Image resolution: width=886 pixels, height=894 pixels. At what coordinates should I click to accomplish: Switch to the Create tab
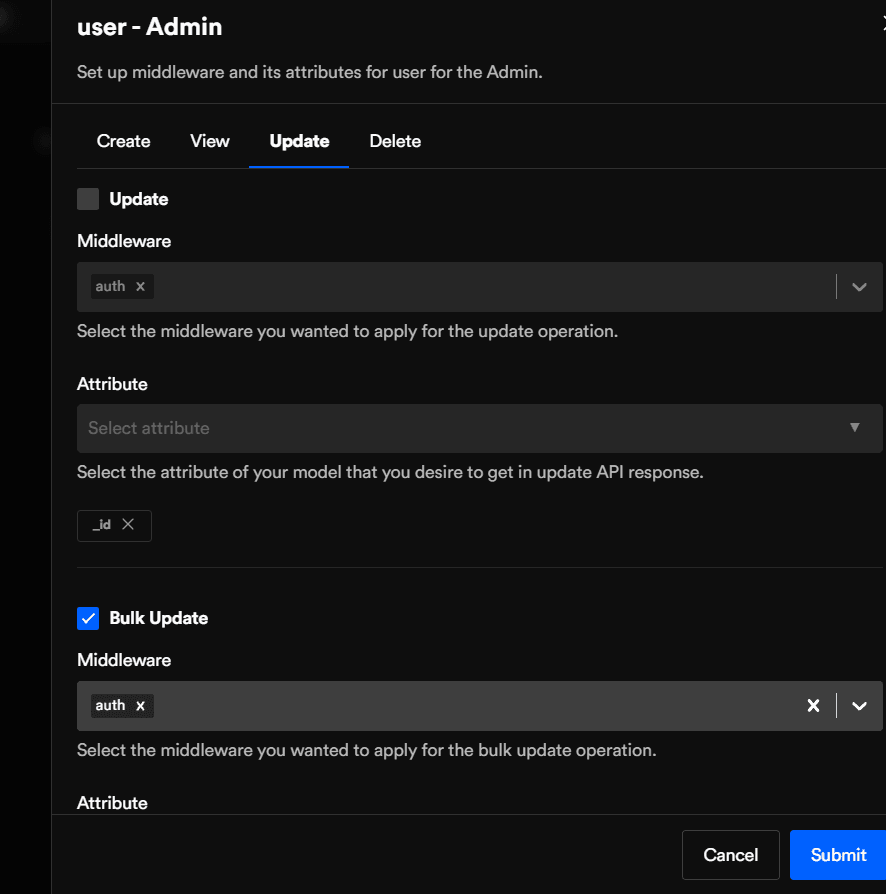[x=123, y=141]
